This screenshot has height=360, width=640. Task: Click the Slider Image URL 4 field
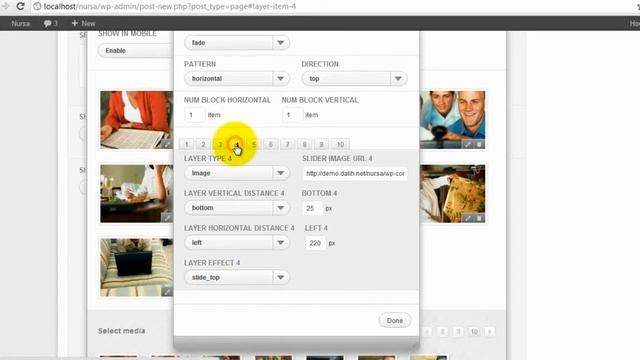click(x=355, y=173)
